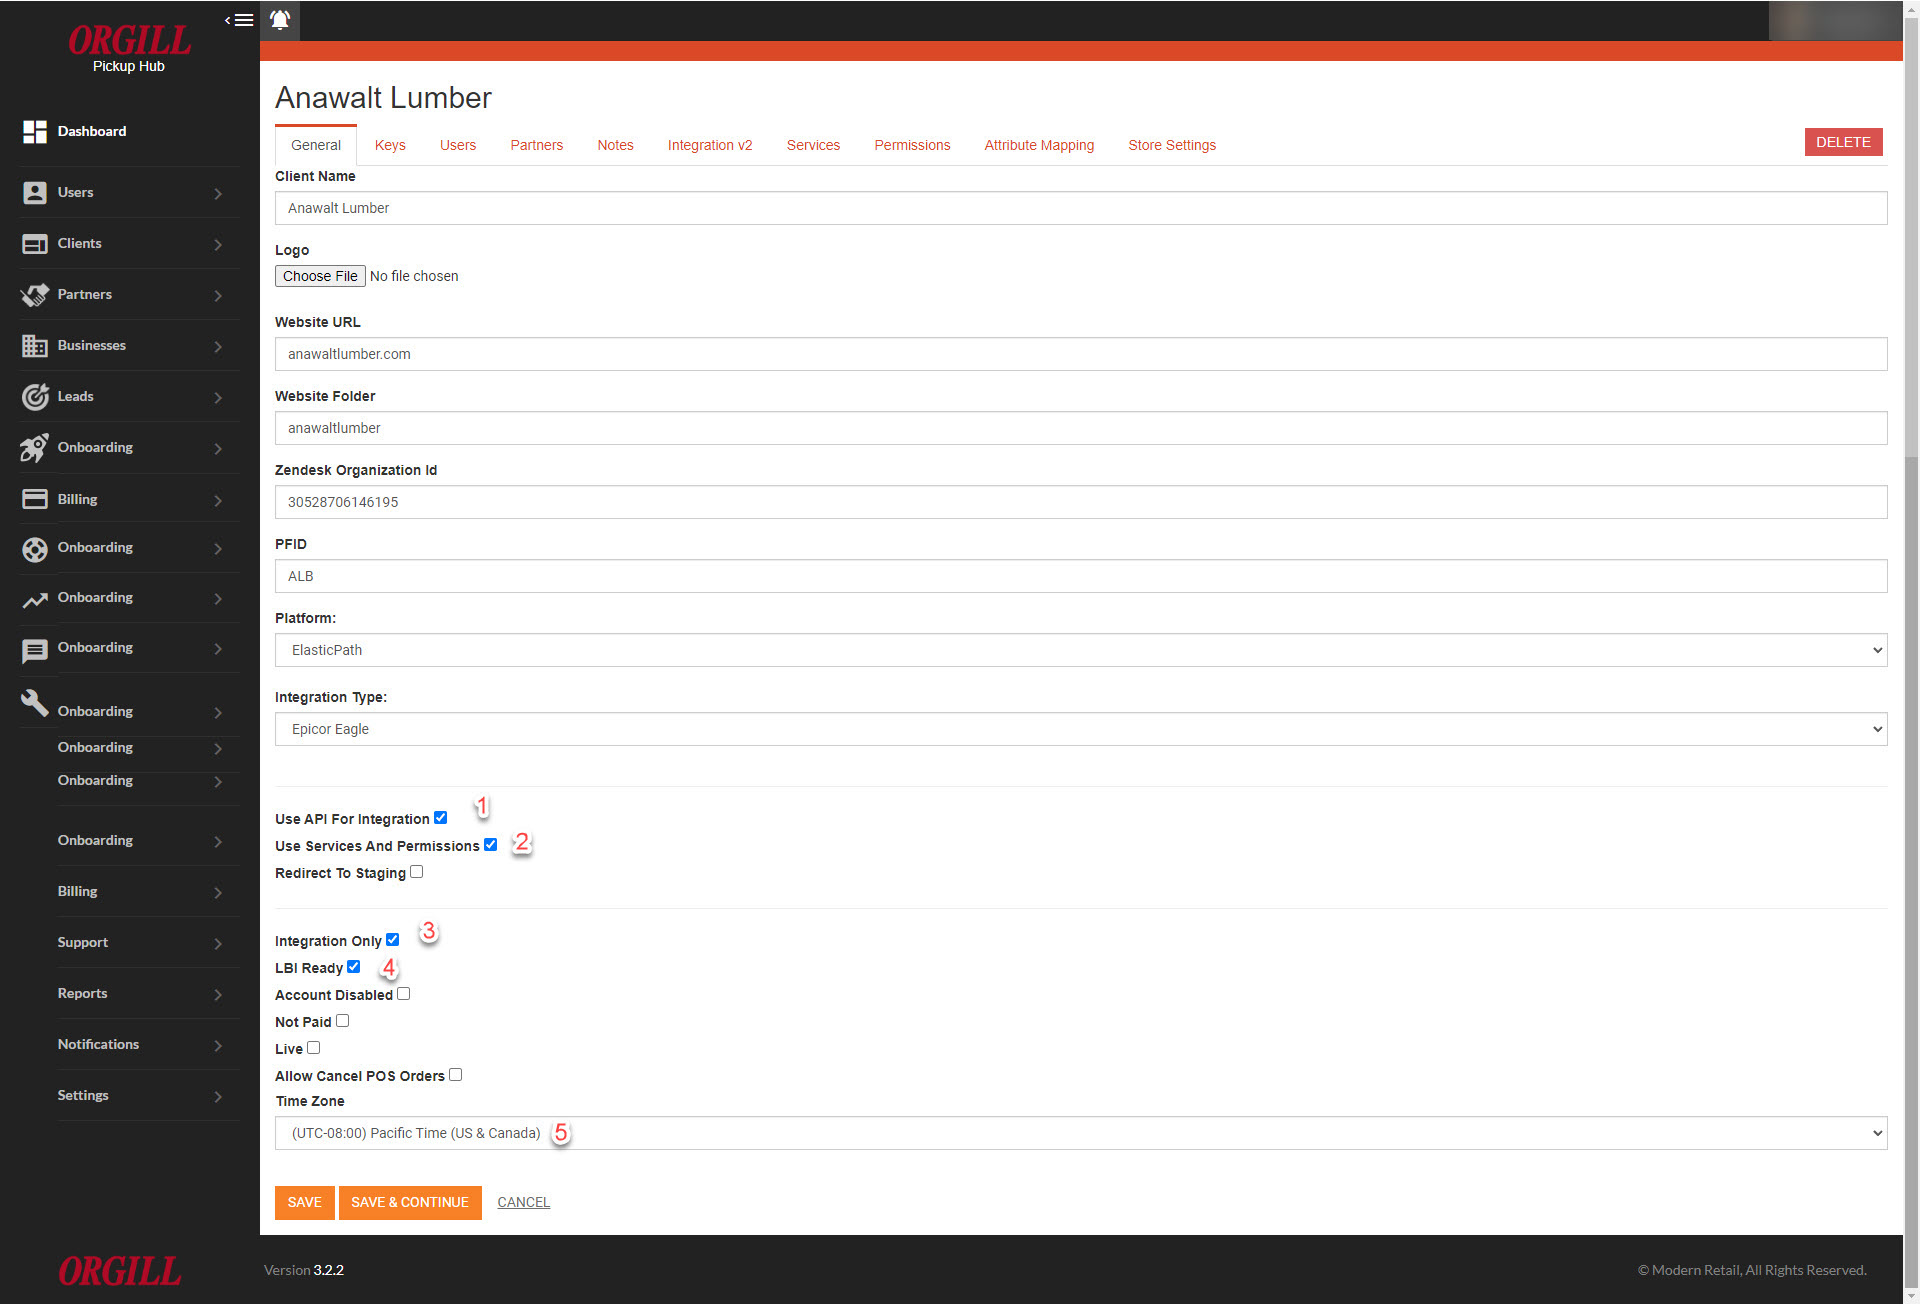Switch to the Partners tab
Viewport: 1920px width, 1304px height.
tap(537, 145)
